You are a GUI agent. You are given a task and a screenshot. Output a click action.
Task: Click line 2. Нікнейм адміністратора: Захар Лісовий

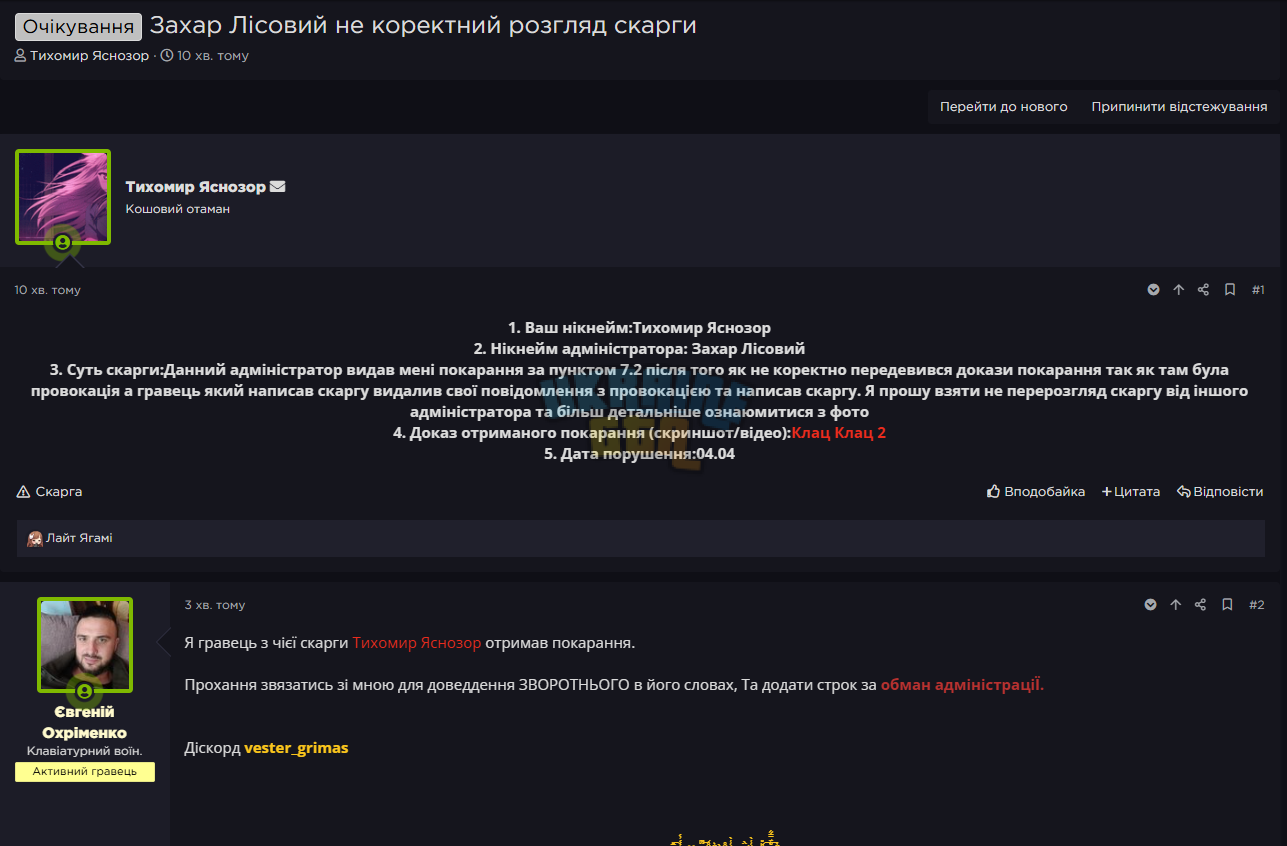pos(639,349)
